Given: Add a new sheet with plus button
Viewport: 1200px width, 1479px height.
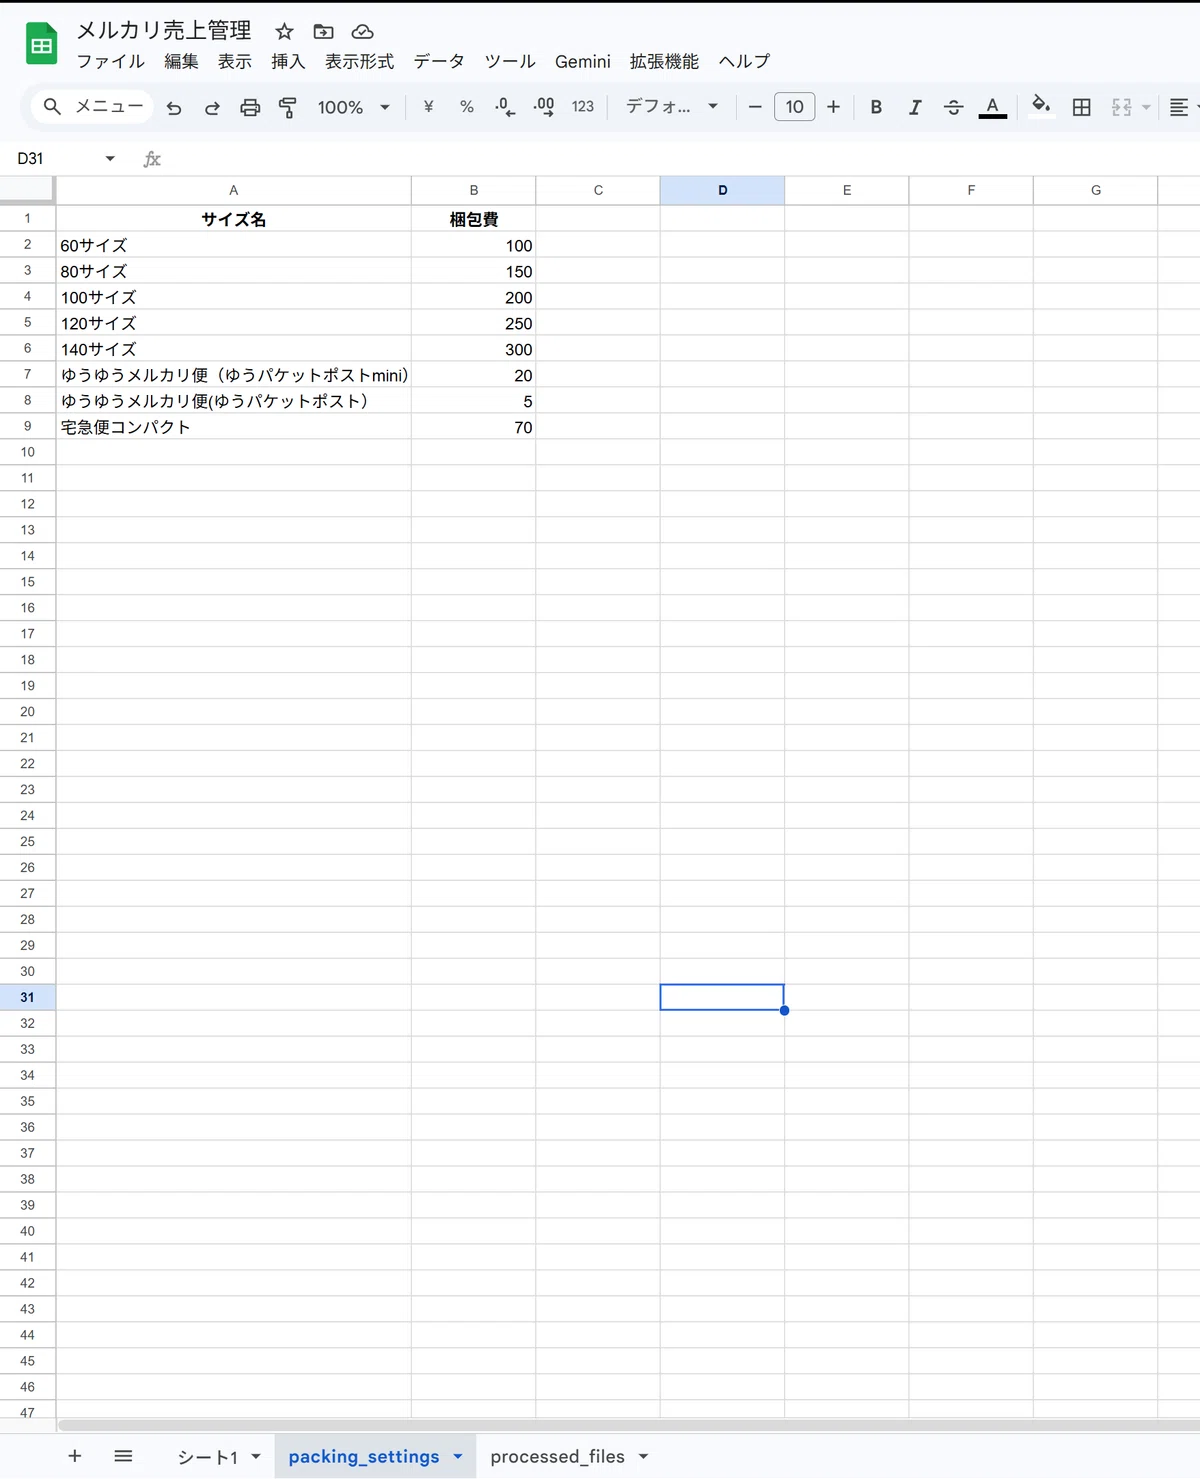Looking at the screenshot, I should tap(75, 1456).
